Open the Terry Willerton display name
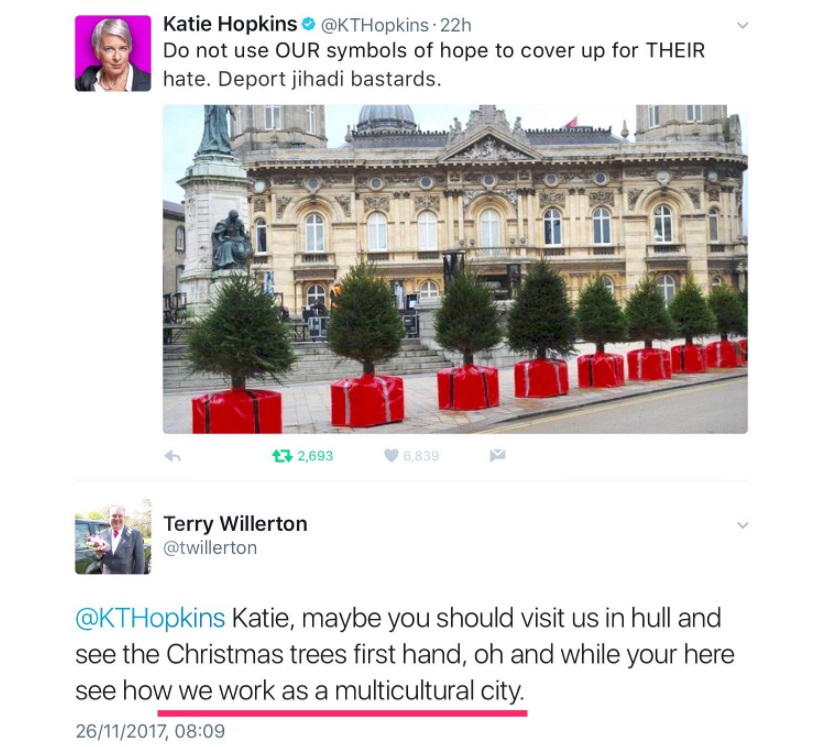Viewport: 831px width, 747px height. [235, 523]
